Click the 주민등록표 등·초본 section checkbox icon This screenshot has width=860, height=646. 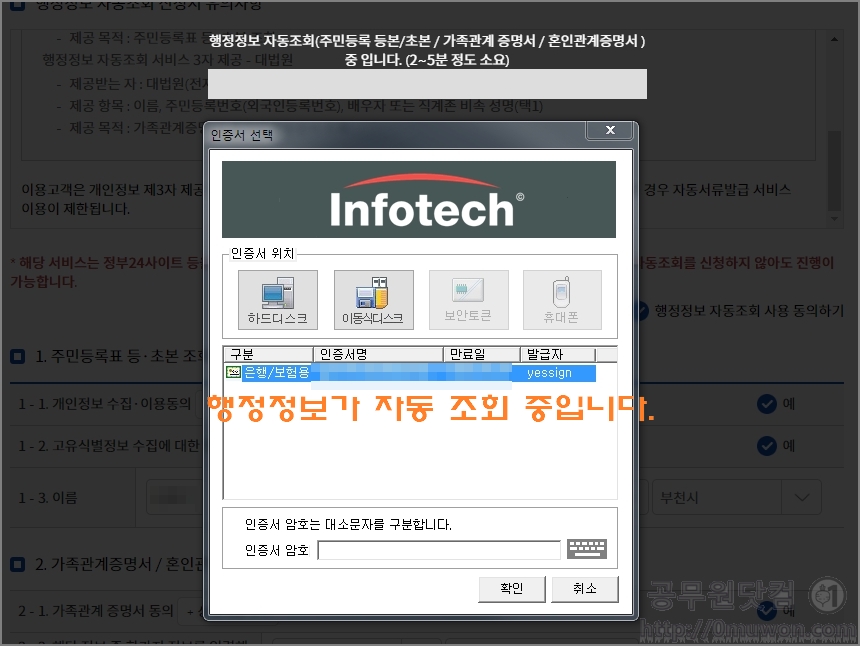(18, 357)
